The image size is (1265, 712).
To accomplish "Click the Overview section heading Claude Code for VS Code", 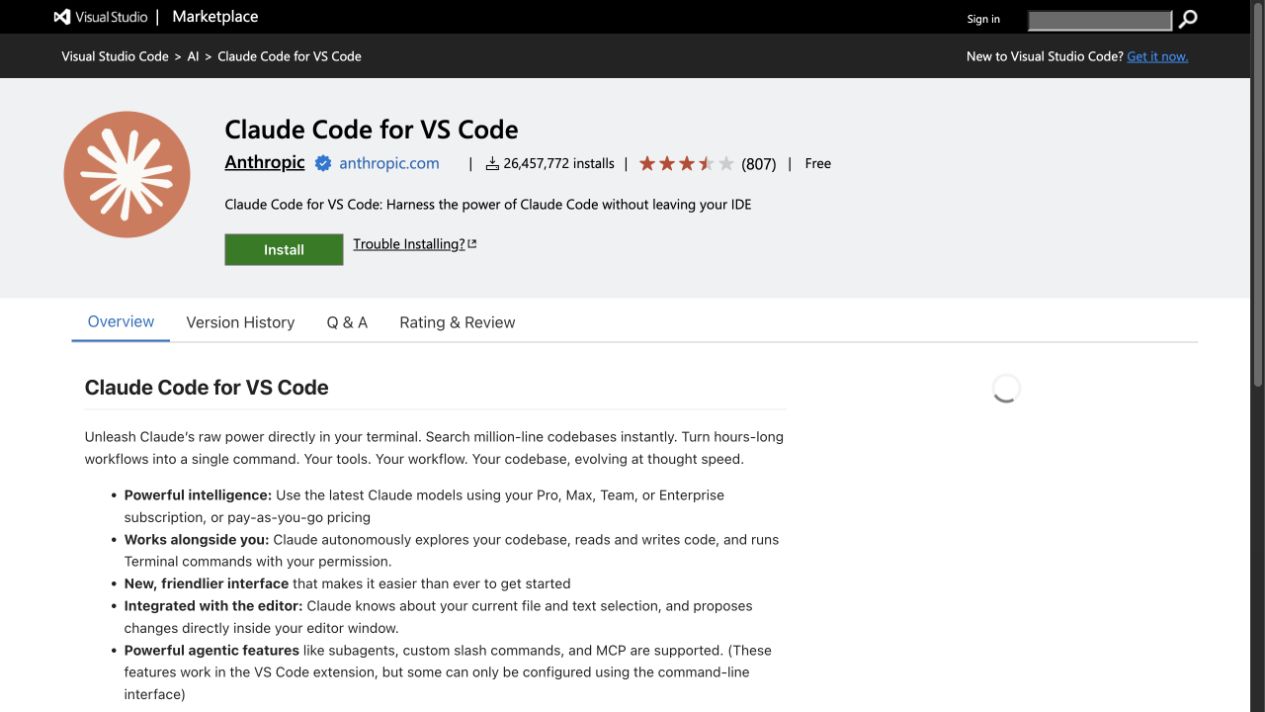I will coord(207,388).
